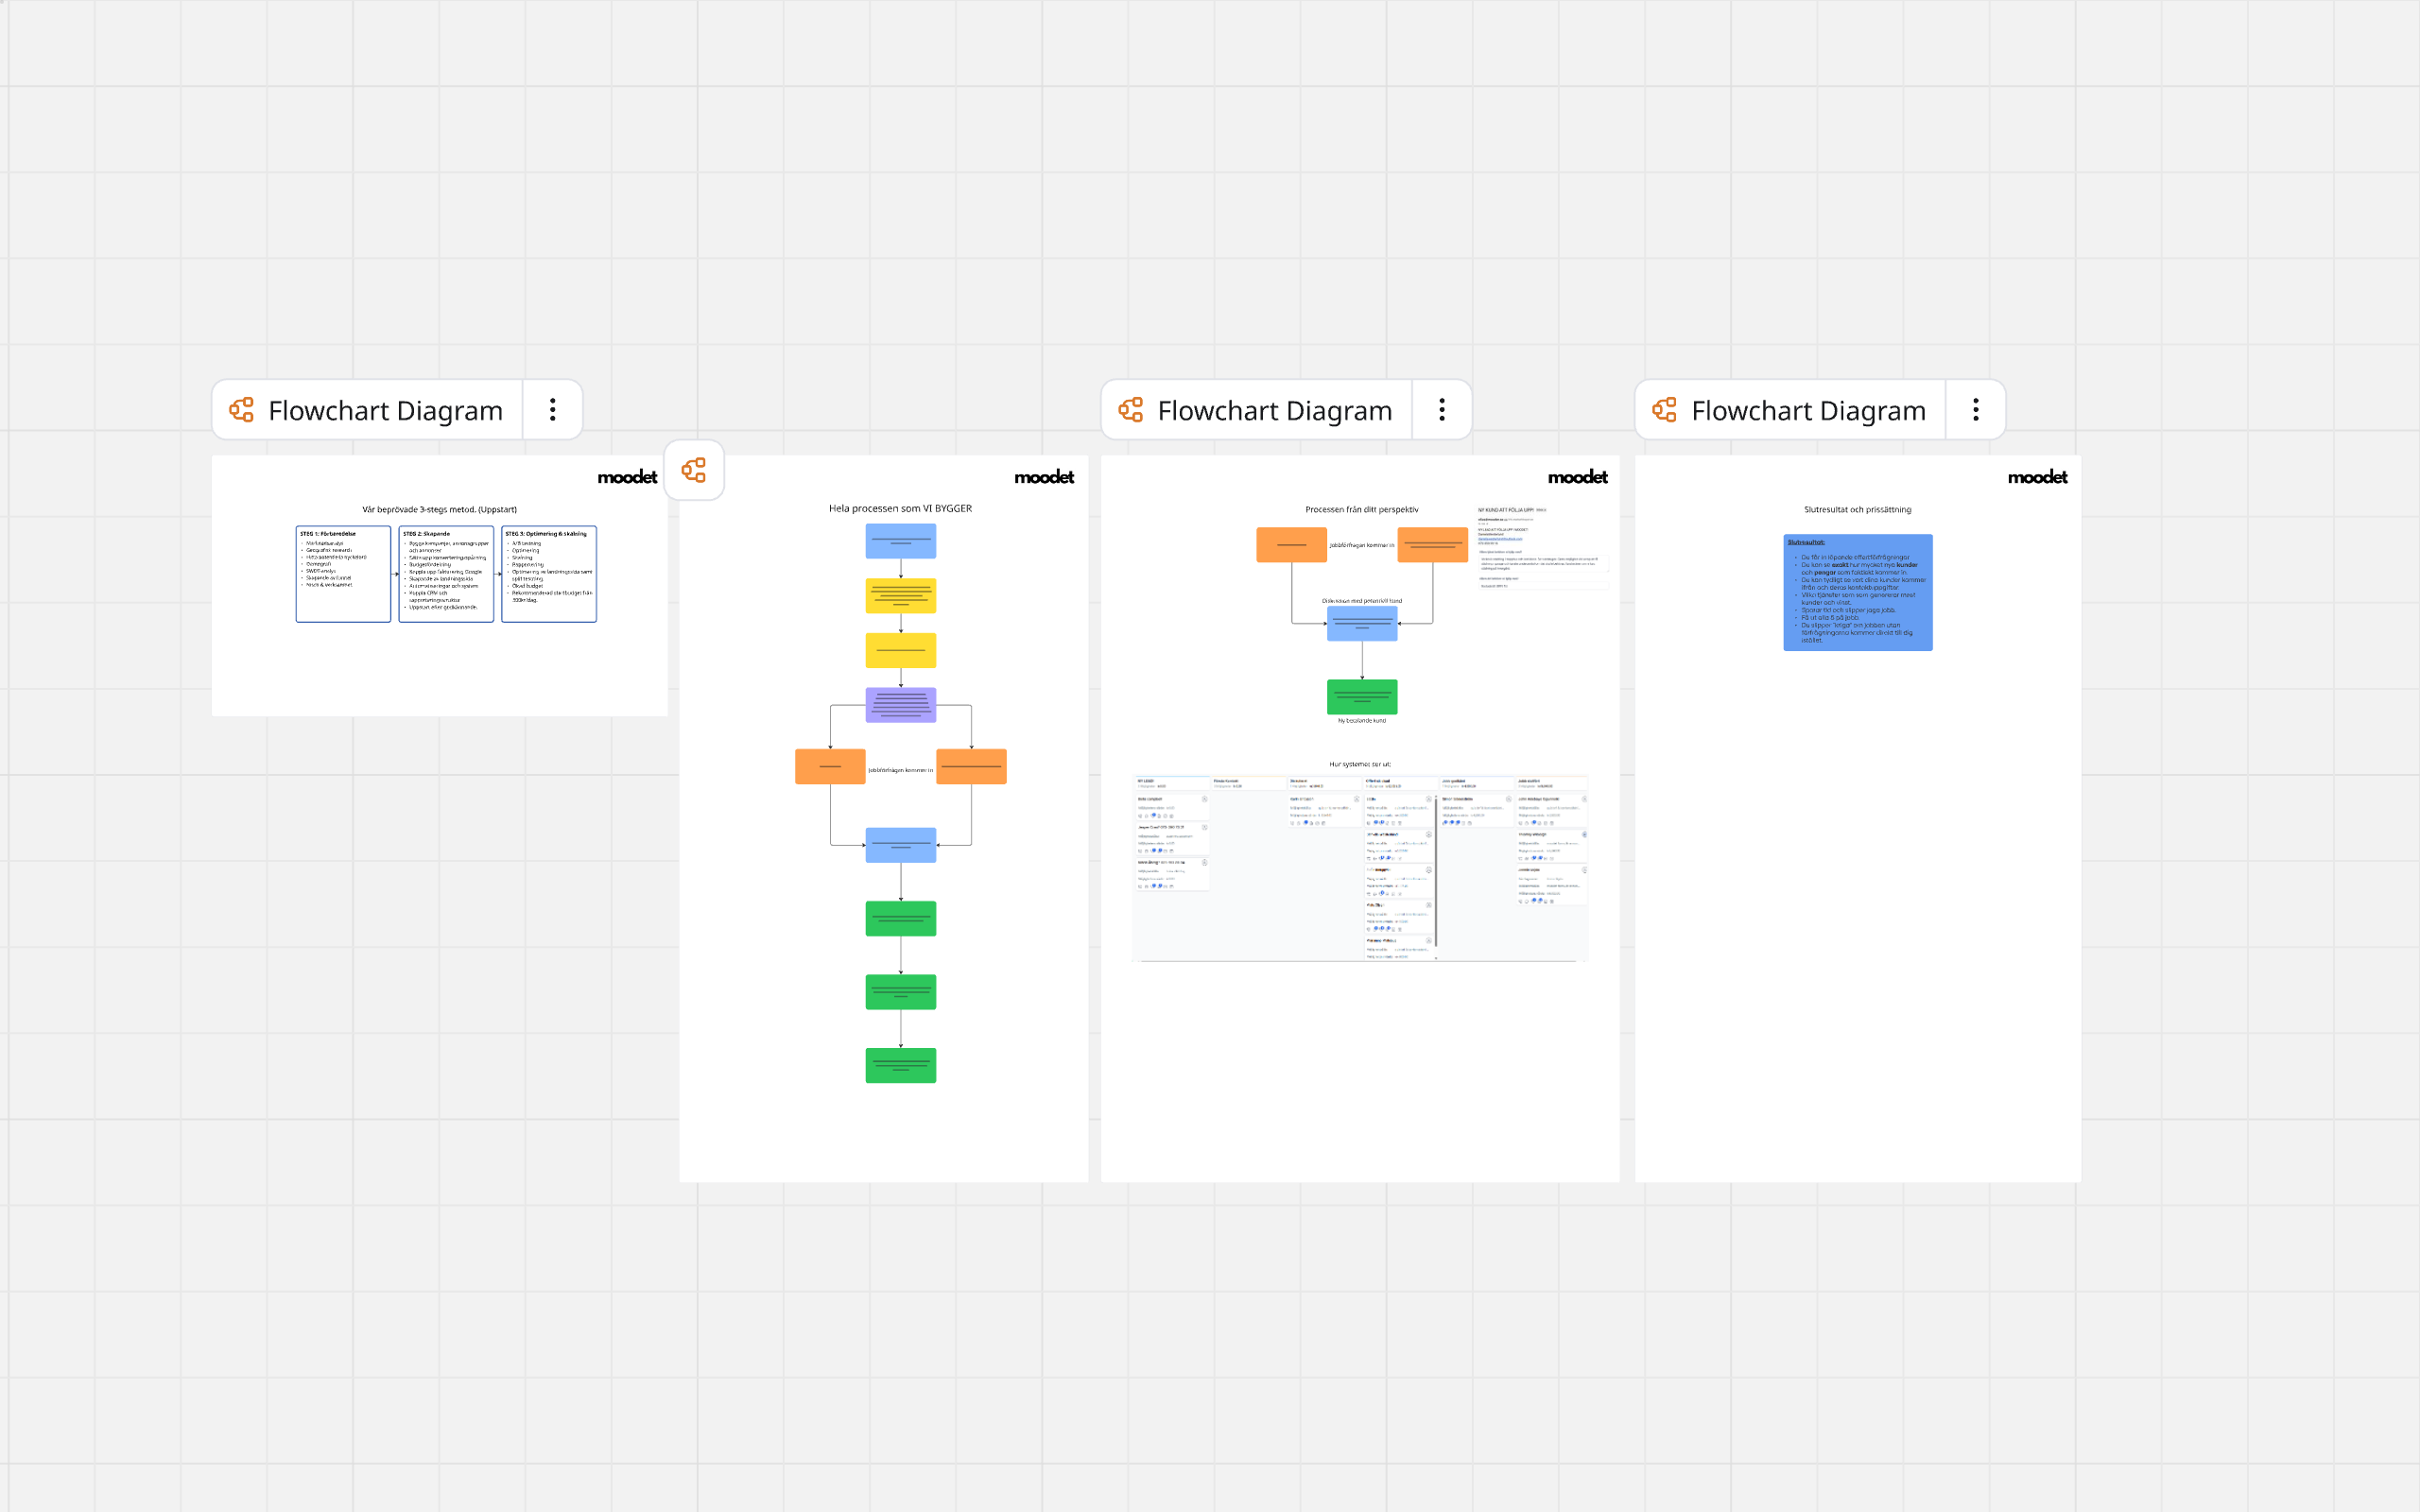Select the rightmost 'Flowchart Diagram' title label

(x=1808, y=411)
